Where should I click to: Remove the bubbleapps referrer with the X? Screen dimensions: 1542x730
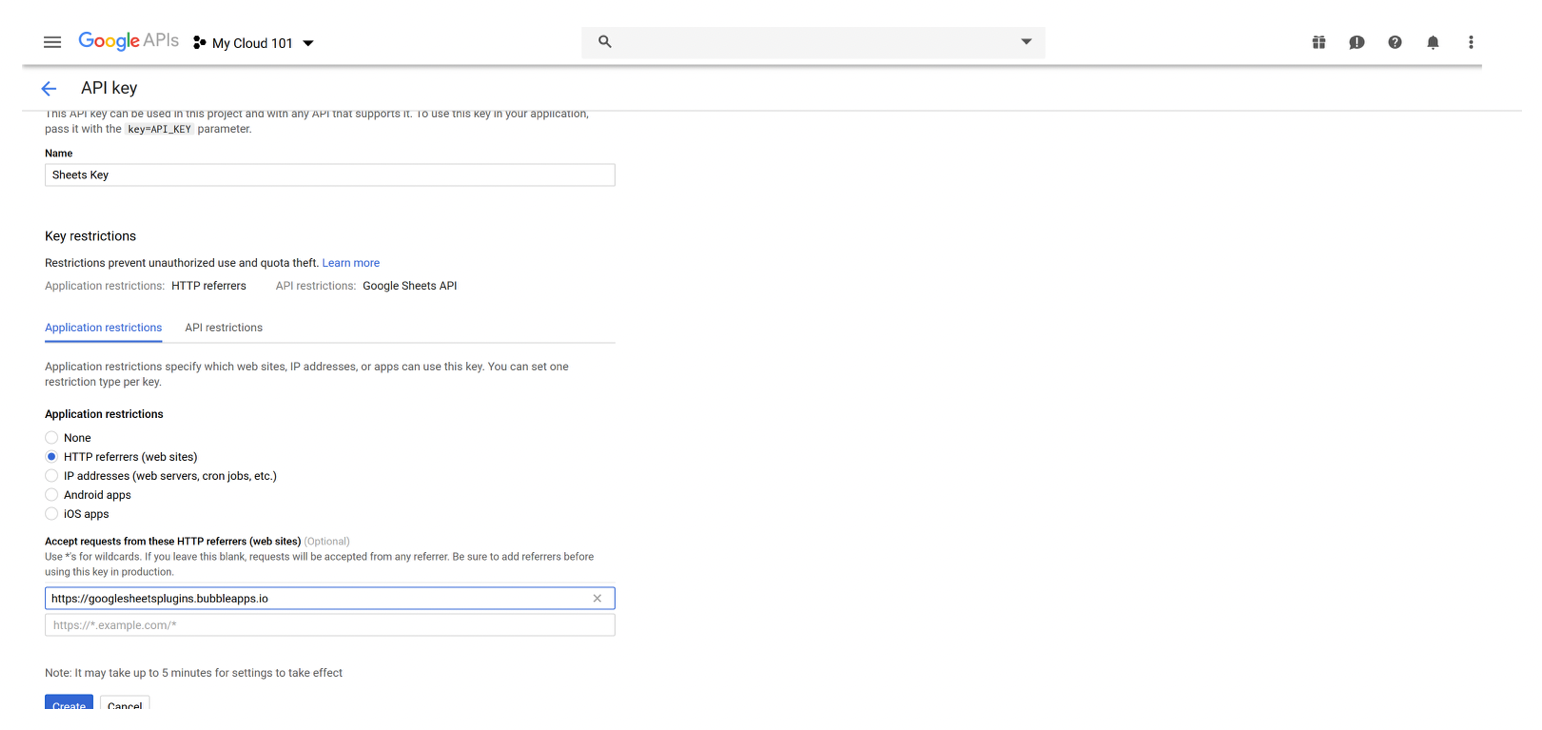coord(597,598)
